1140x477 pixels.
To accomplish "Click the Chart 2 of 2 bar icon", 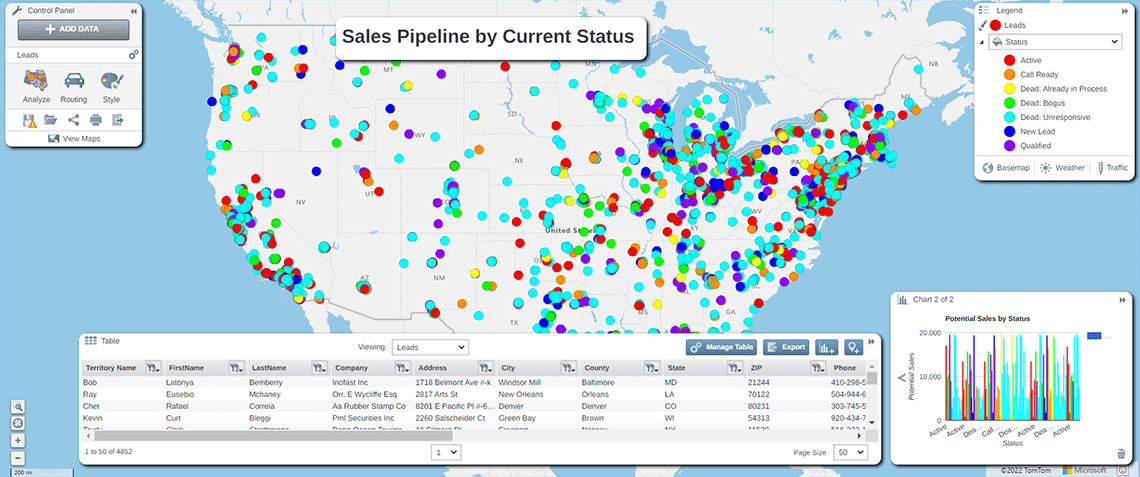I will [x=903, y=299].
